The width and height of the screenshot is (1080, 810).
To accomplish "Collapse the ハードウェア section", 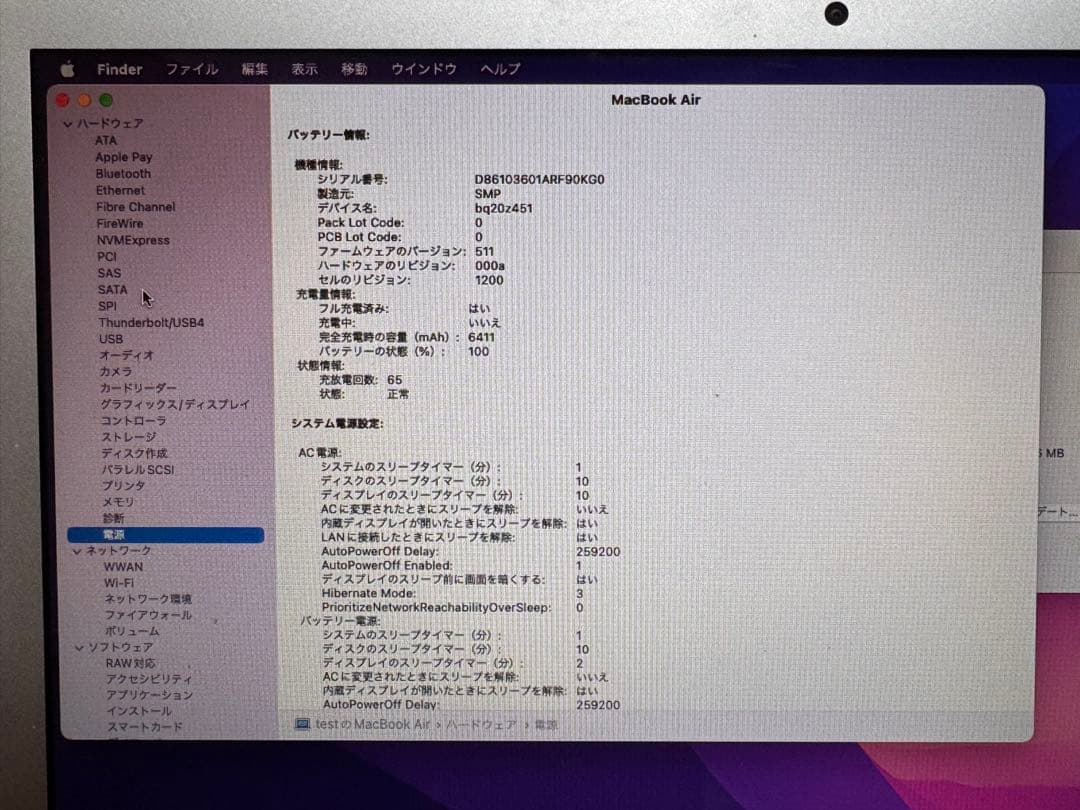I will [x=66, y=122].
